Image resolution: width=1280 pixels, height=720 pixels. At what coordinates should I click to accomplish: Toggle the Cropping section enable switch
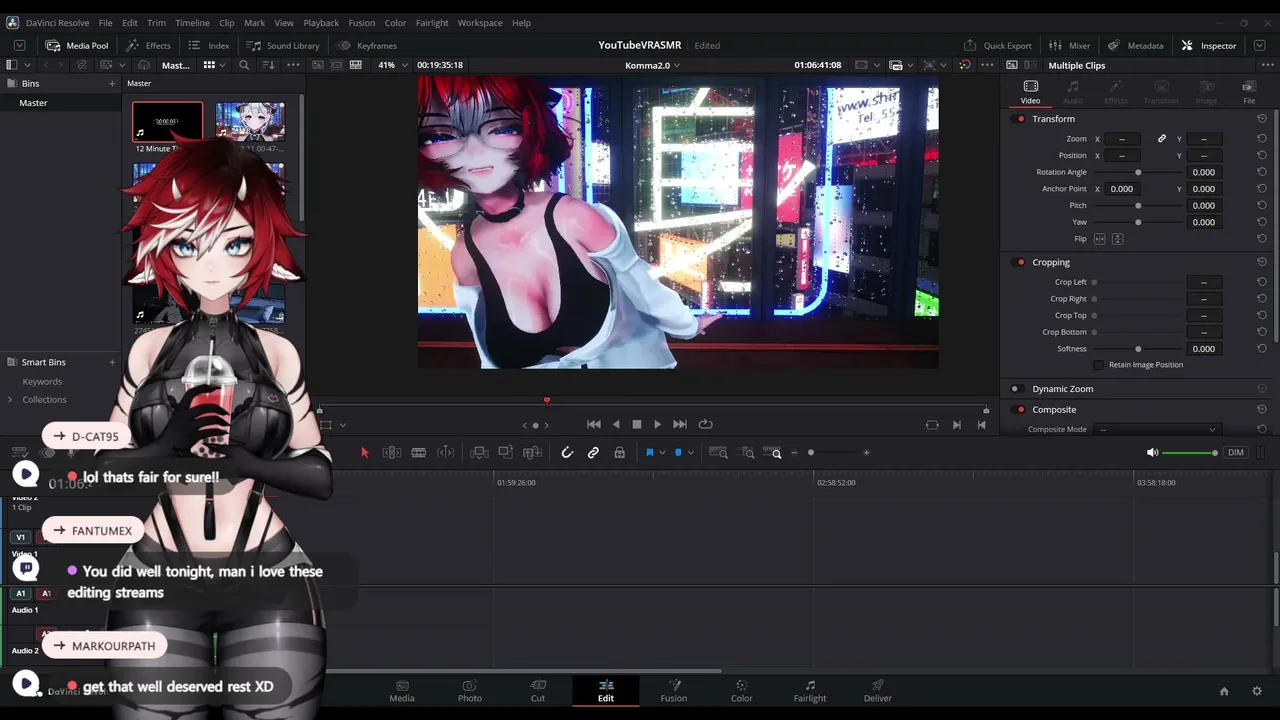[x=1020, y=262]
